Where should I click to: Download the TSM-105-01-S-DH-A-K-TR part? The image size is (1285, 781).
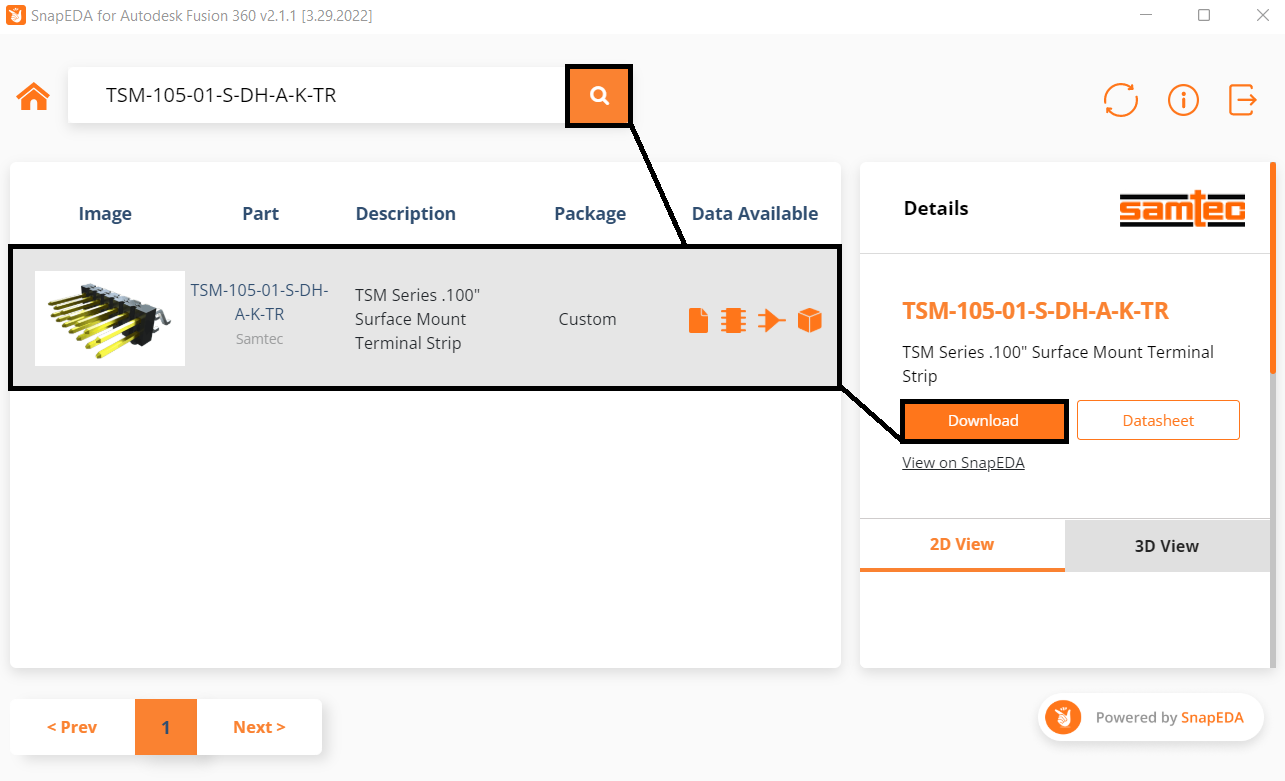(984, 420)
